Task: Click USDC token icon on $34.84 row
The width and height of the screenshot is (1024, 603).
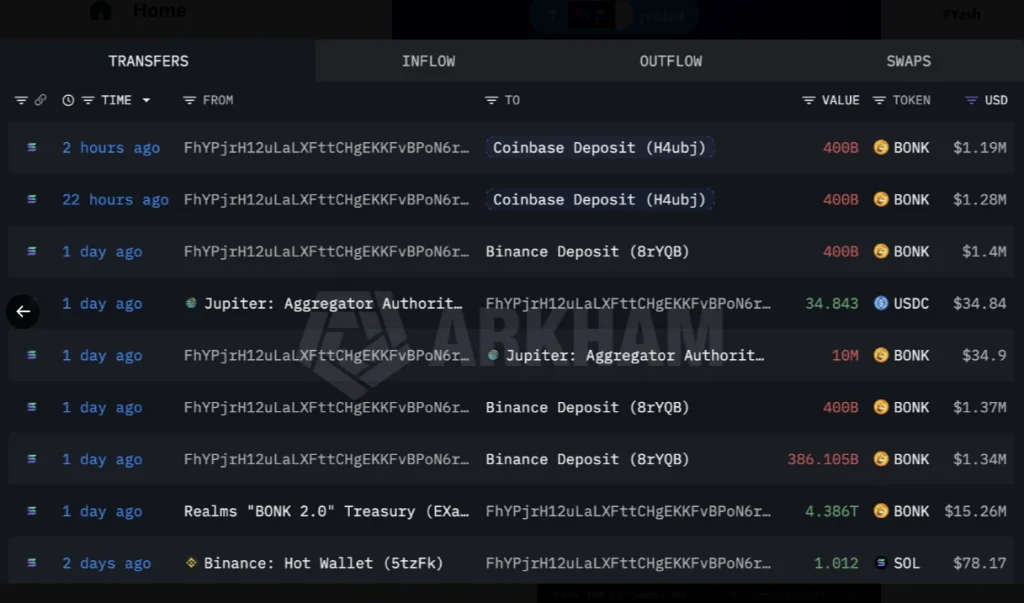Action: [881, 303]
